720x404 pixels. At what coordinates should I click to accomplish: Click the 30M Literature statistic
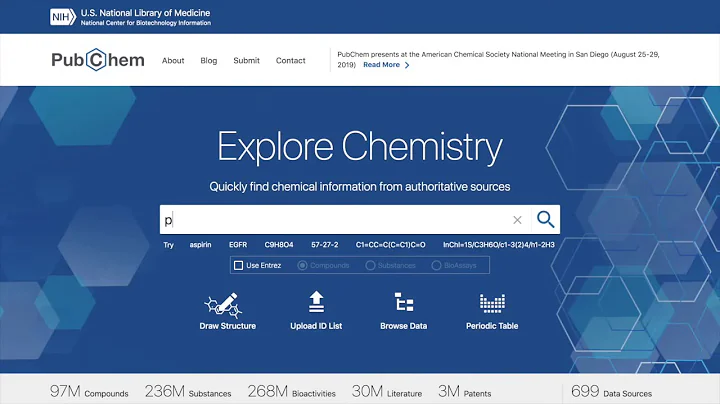point(387,392)
